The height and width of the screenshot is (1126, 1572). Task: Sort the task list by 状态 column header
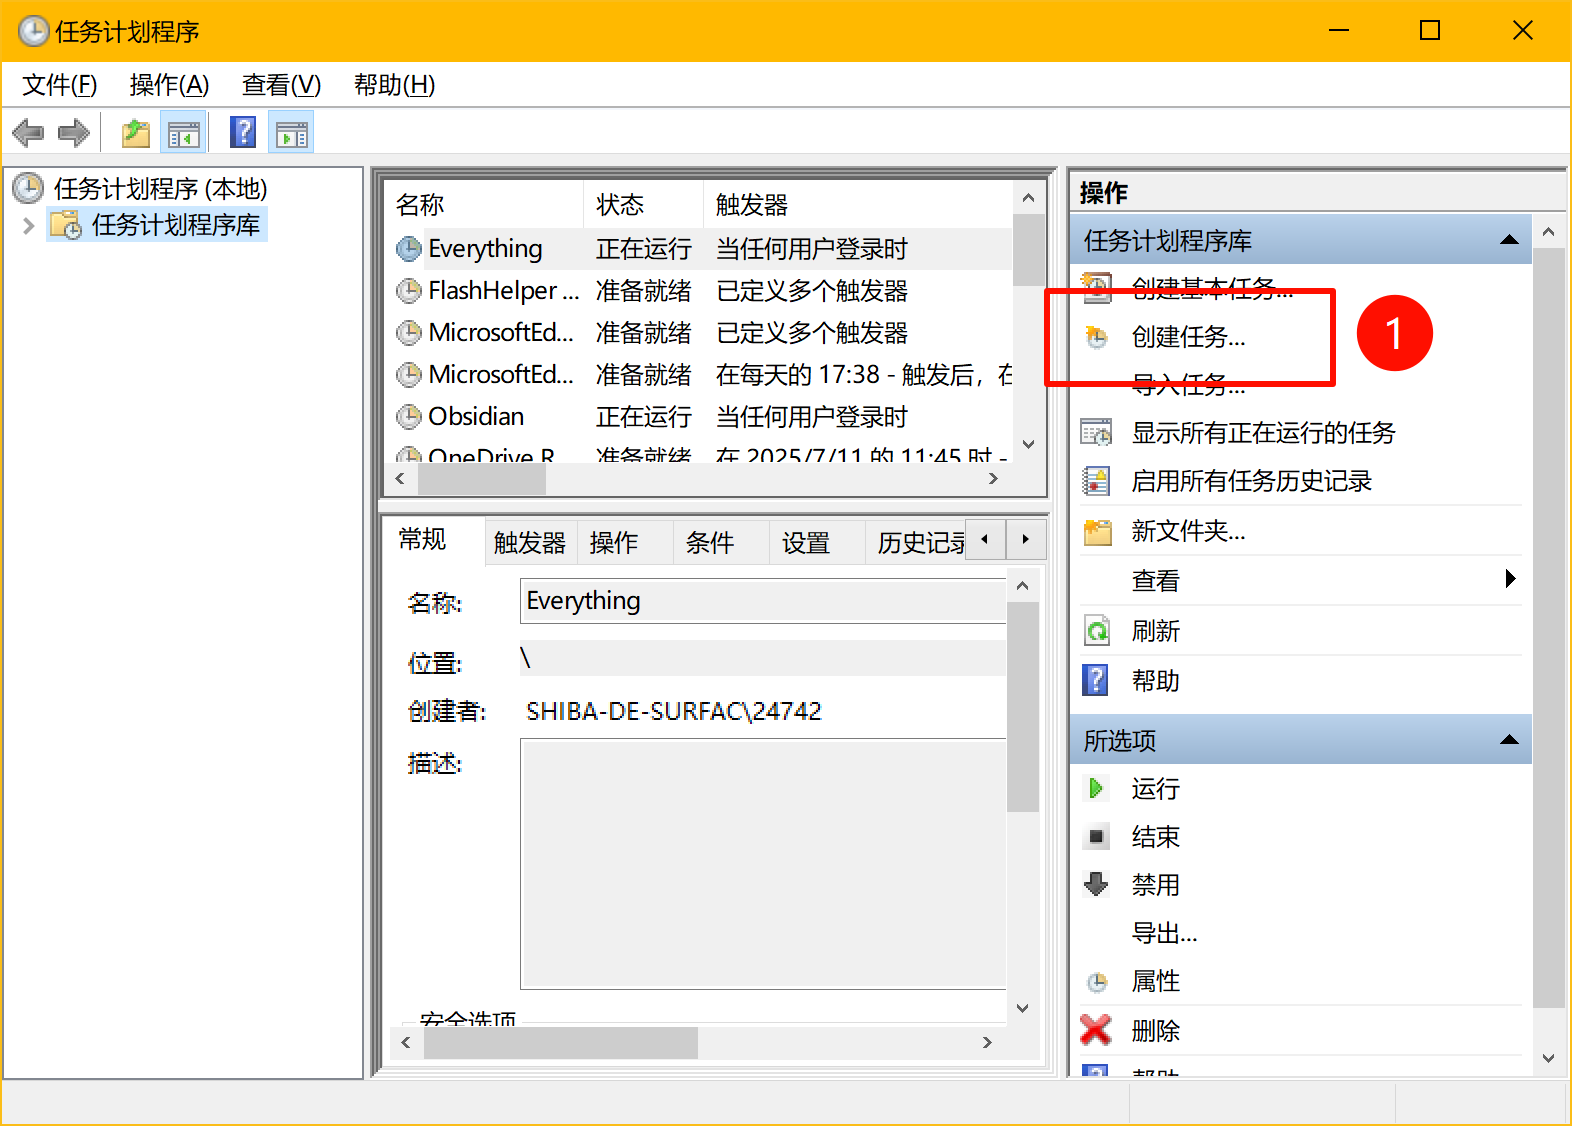click(644, 205)
